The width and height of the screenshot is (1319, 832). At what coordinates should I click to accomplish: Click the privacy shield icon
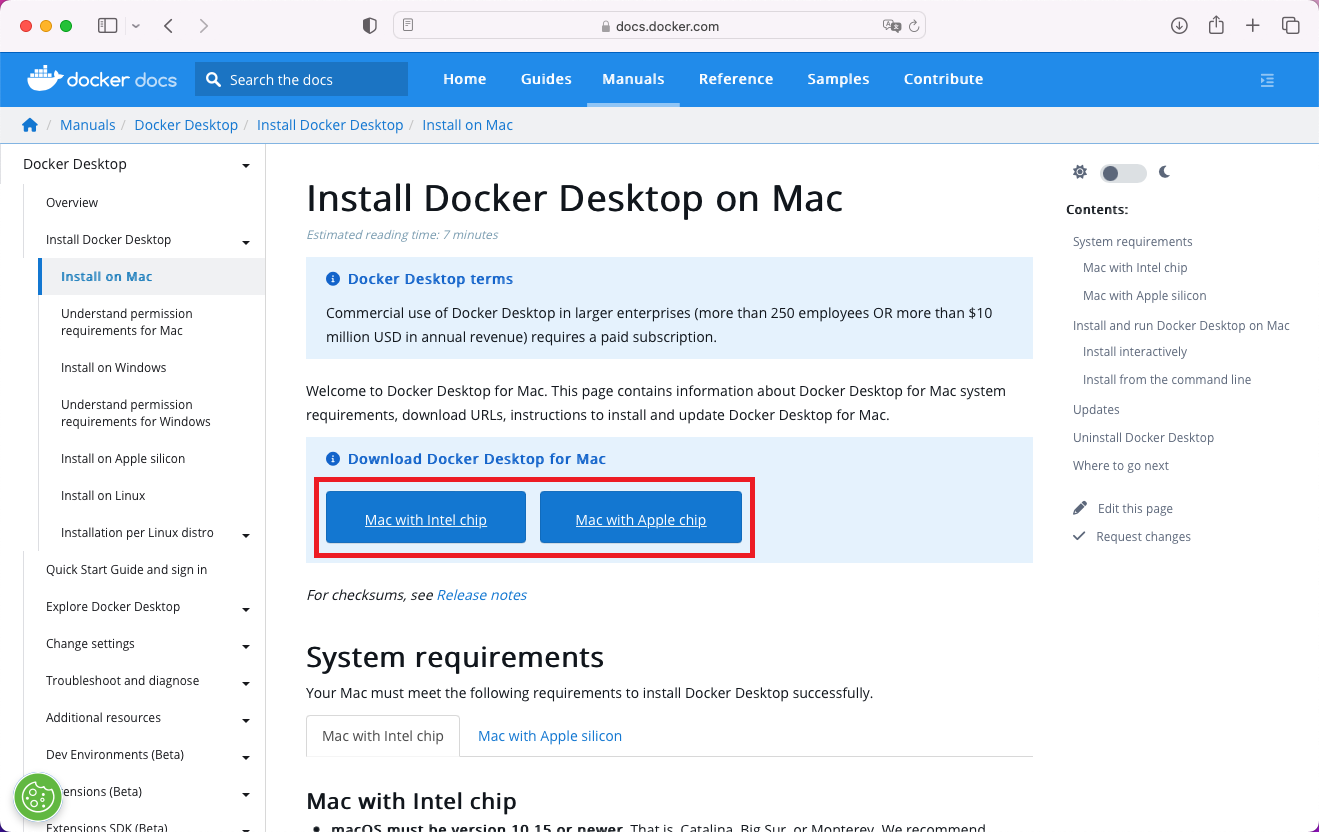pos(370,26)
